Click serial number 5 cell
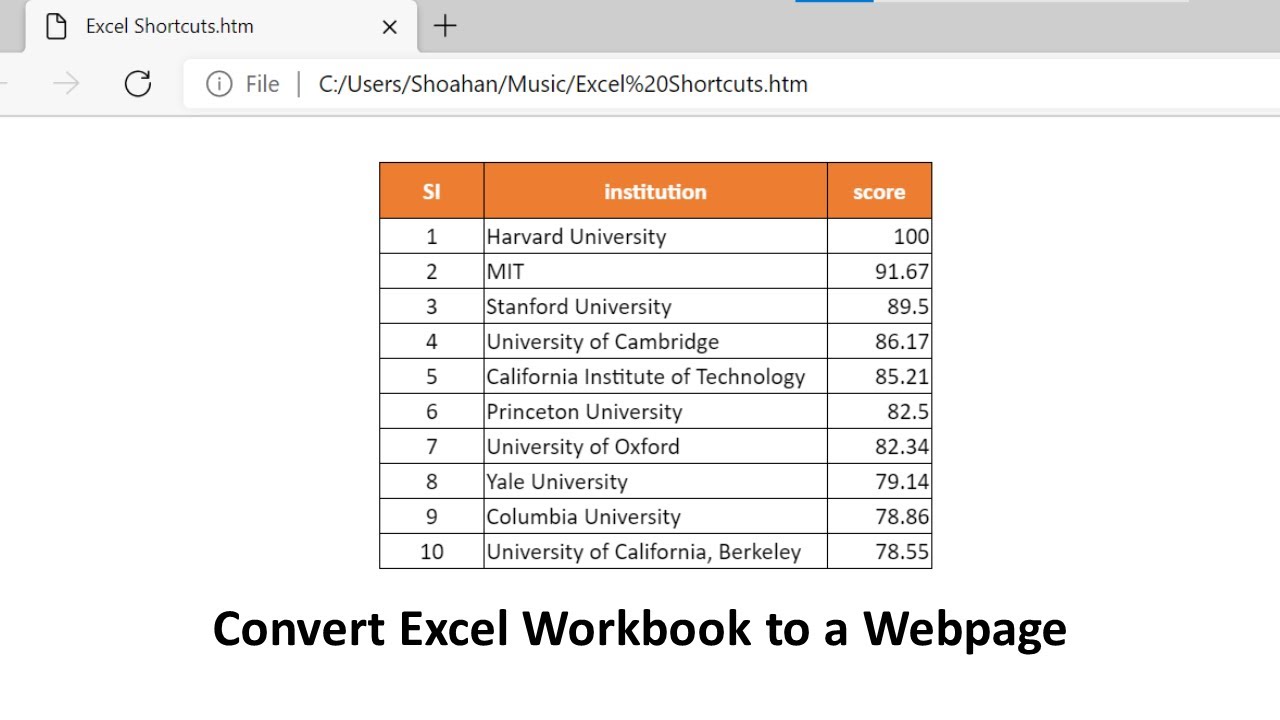This screenshot has width=1280, height=720. tap(432, 377)
